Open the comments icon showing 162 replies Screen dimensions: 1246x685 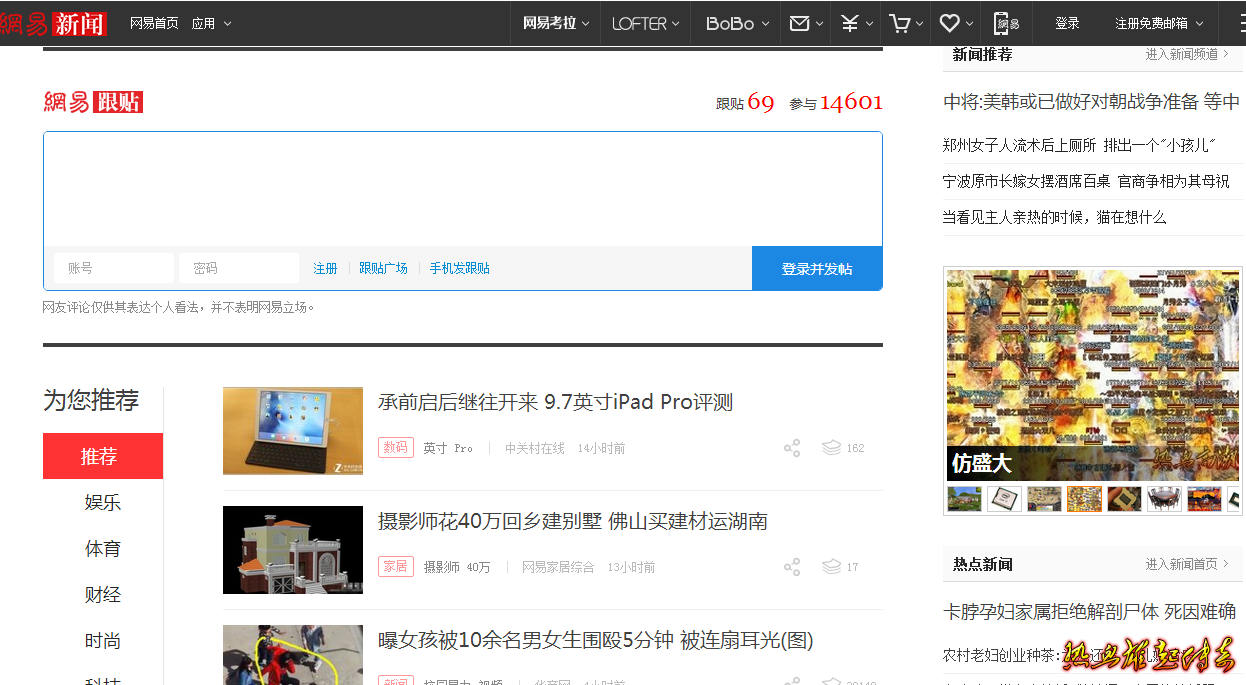831,448
